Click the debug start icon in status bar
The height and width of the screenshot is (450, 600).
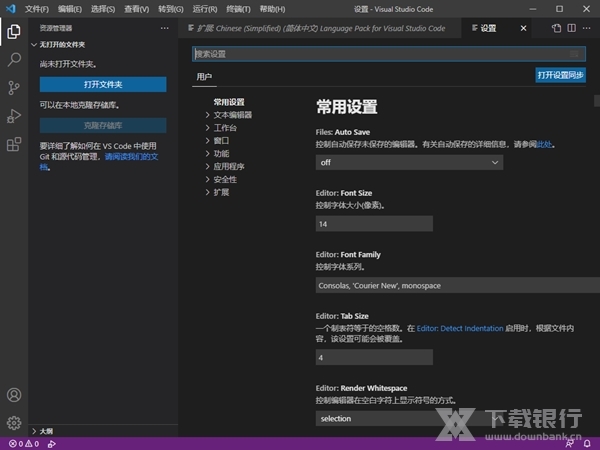(x=52, y=443)
